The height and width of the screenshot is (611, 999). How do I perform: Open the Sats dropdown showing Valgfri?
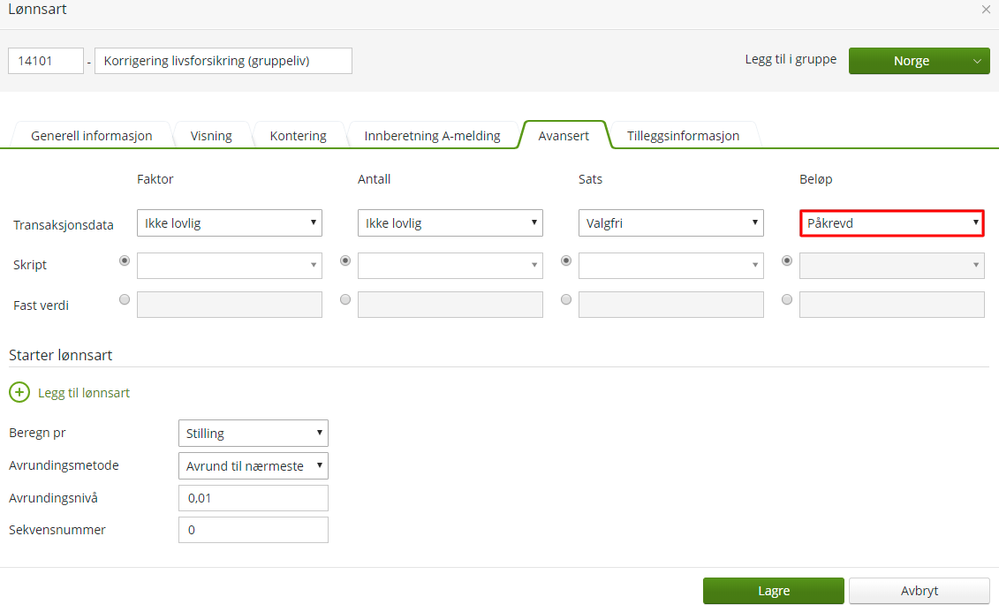coord(671,223)
